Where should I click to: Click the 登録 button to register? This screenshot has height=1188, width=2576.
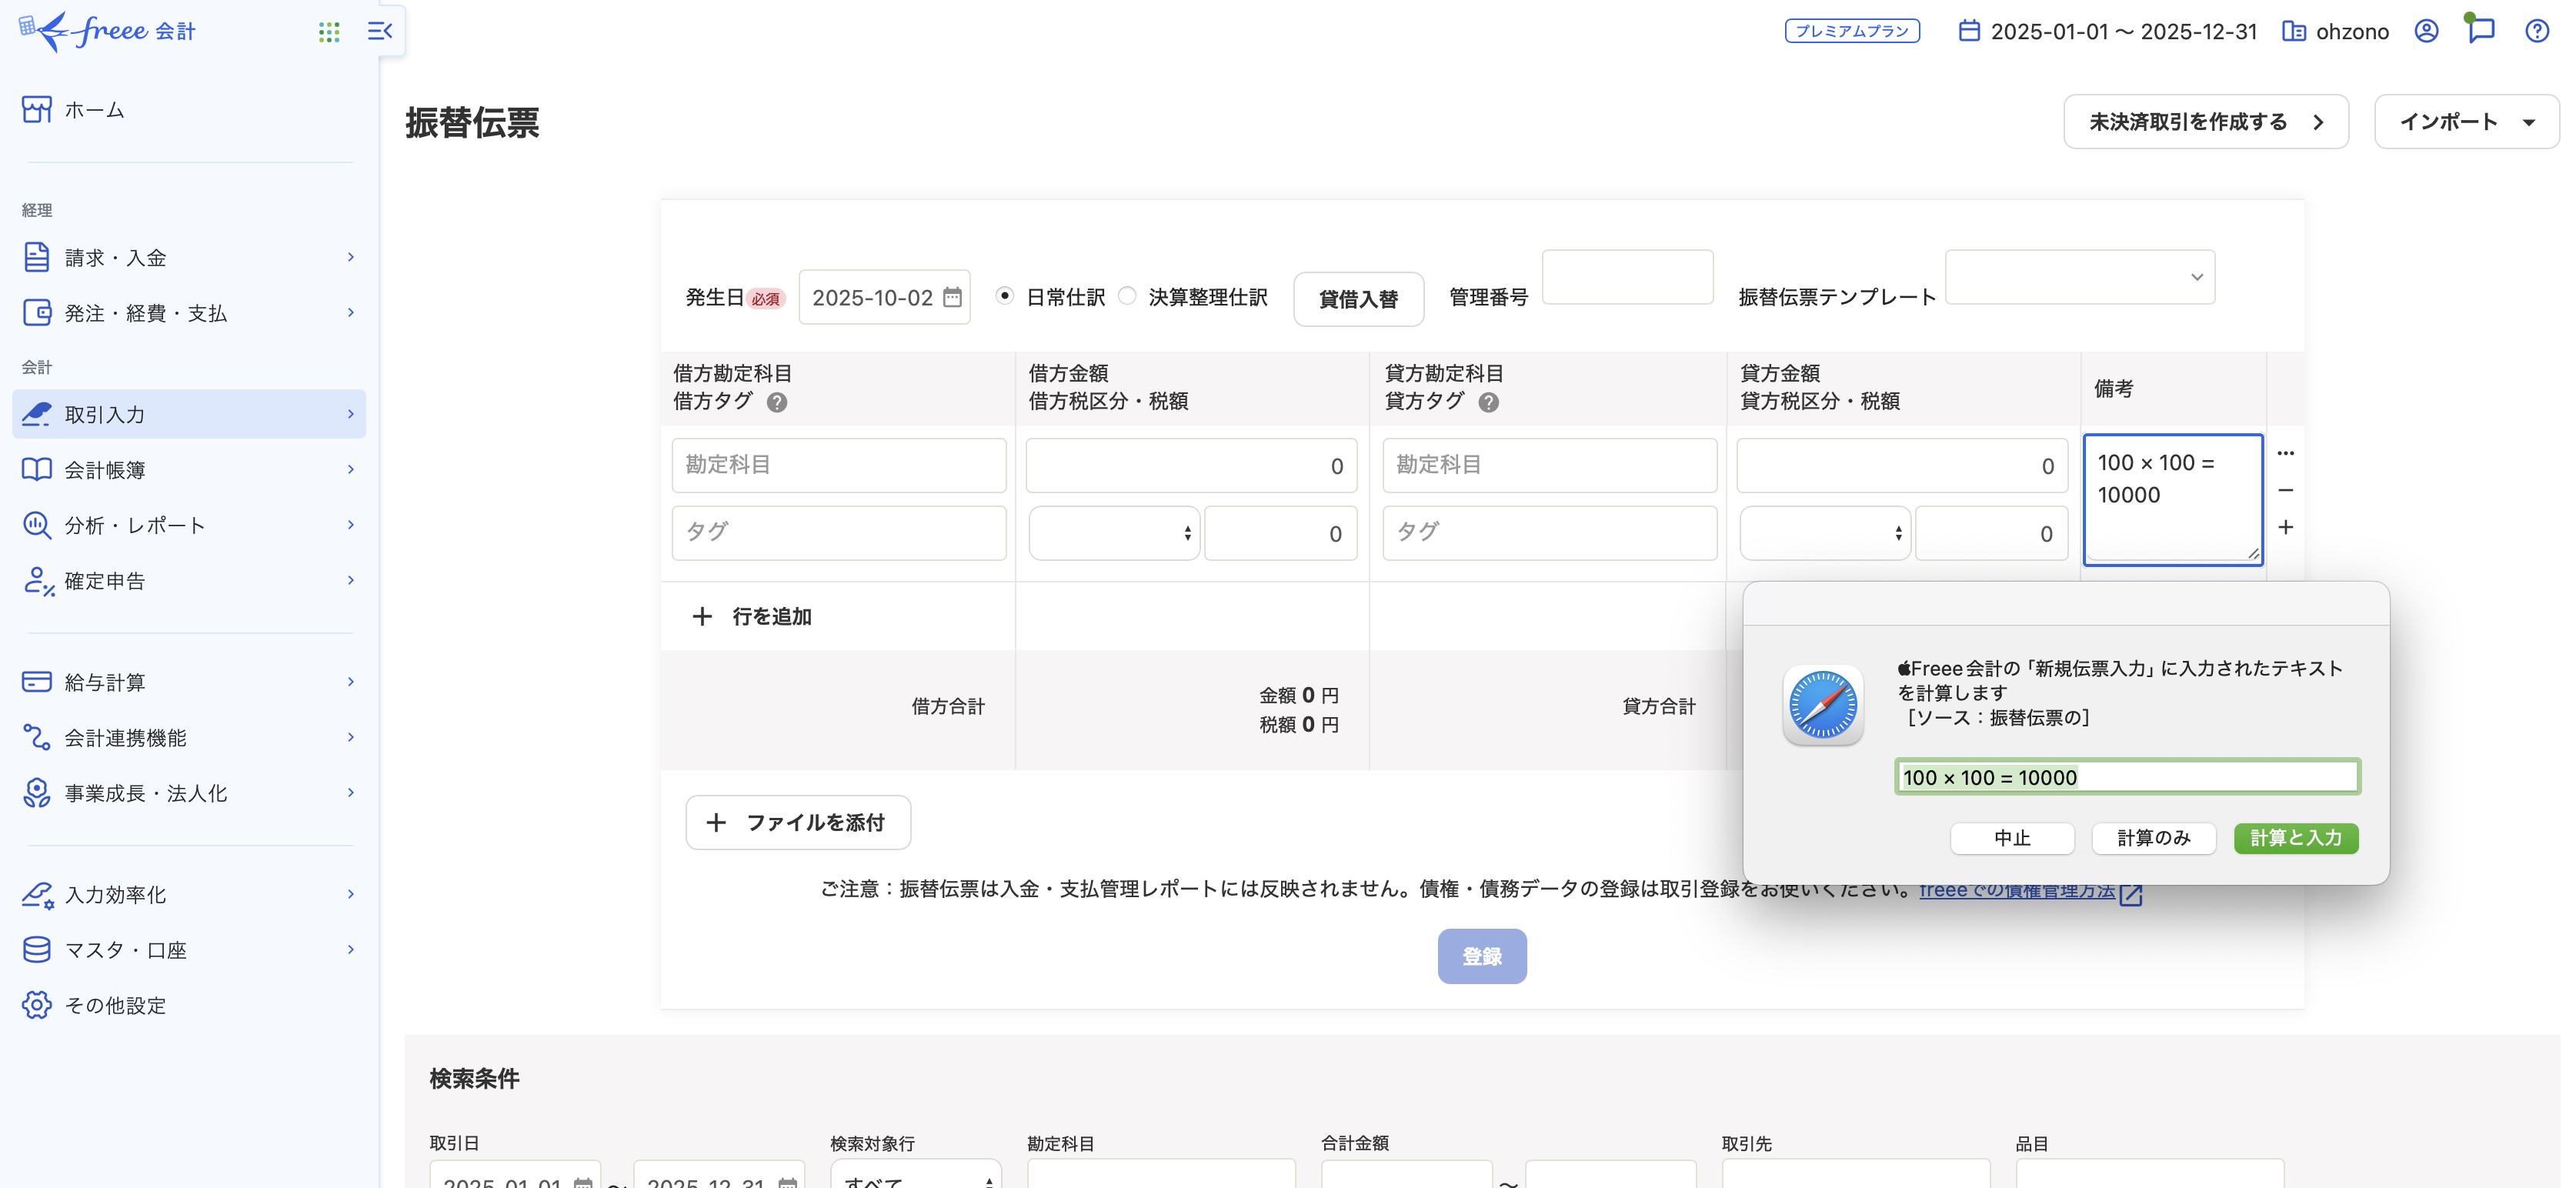pyautogui.click(x=1482, y=956)
